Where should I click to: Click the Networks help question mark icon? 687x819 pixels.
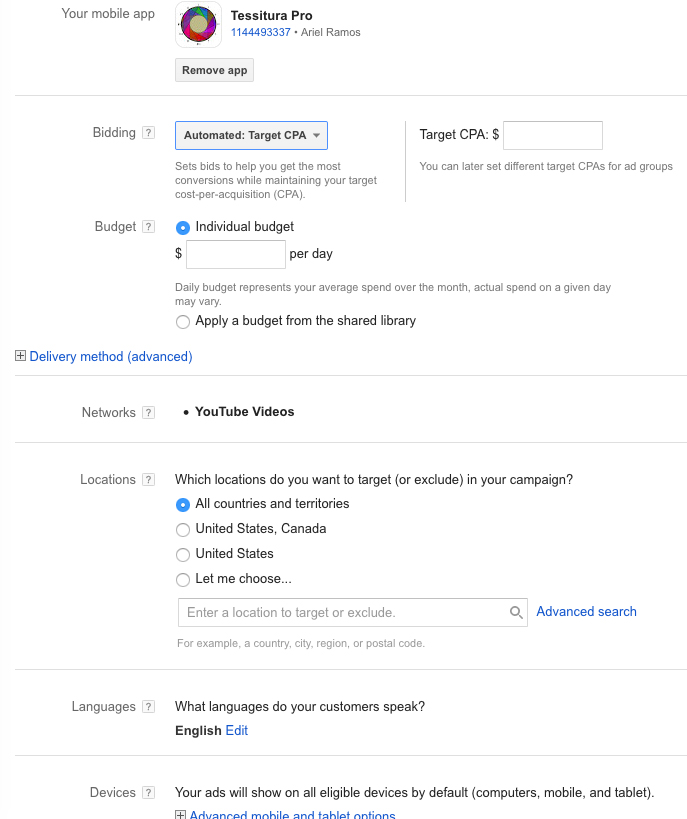click(x=148, y=413)
